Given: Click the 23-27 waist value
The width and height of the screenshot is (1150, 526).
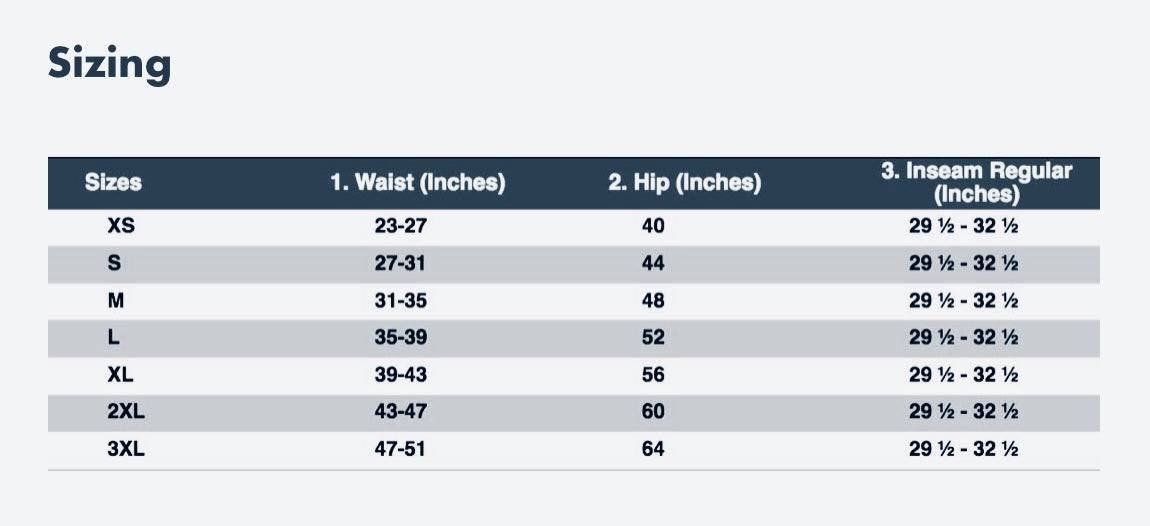Looking at the screenshot, I should click(x=400, y=227).
